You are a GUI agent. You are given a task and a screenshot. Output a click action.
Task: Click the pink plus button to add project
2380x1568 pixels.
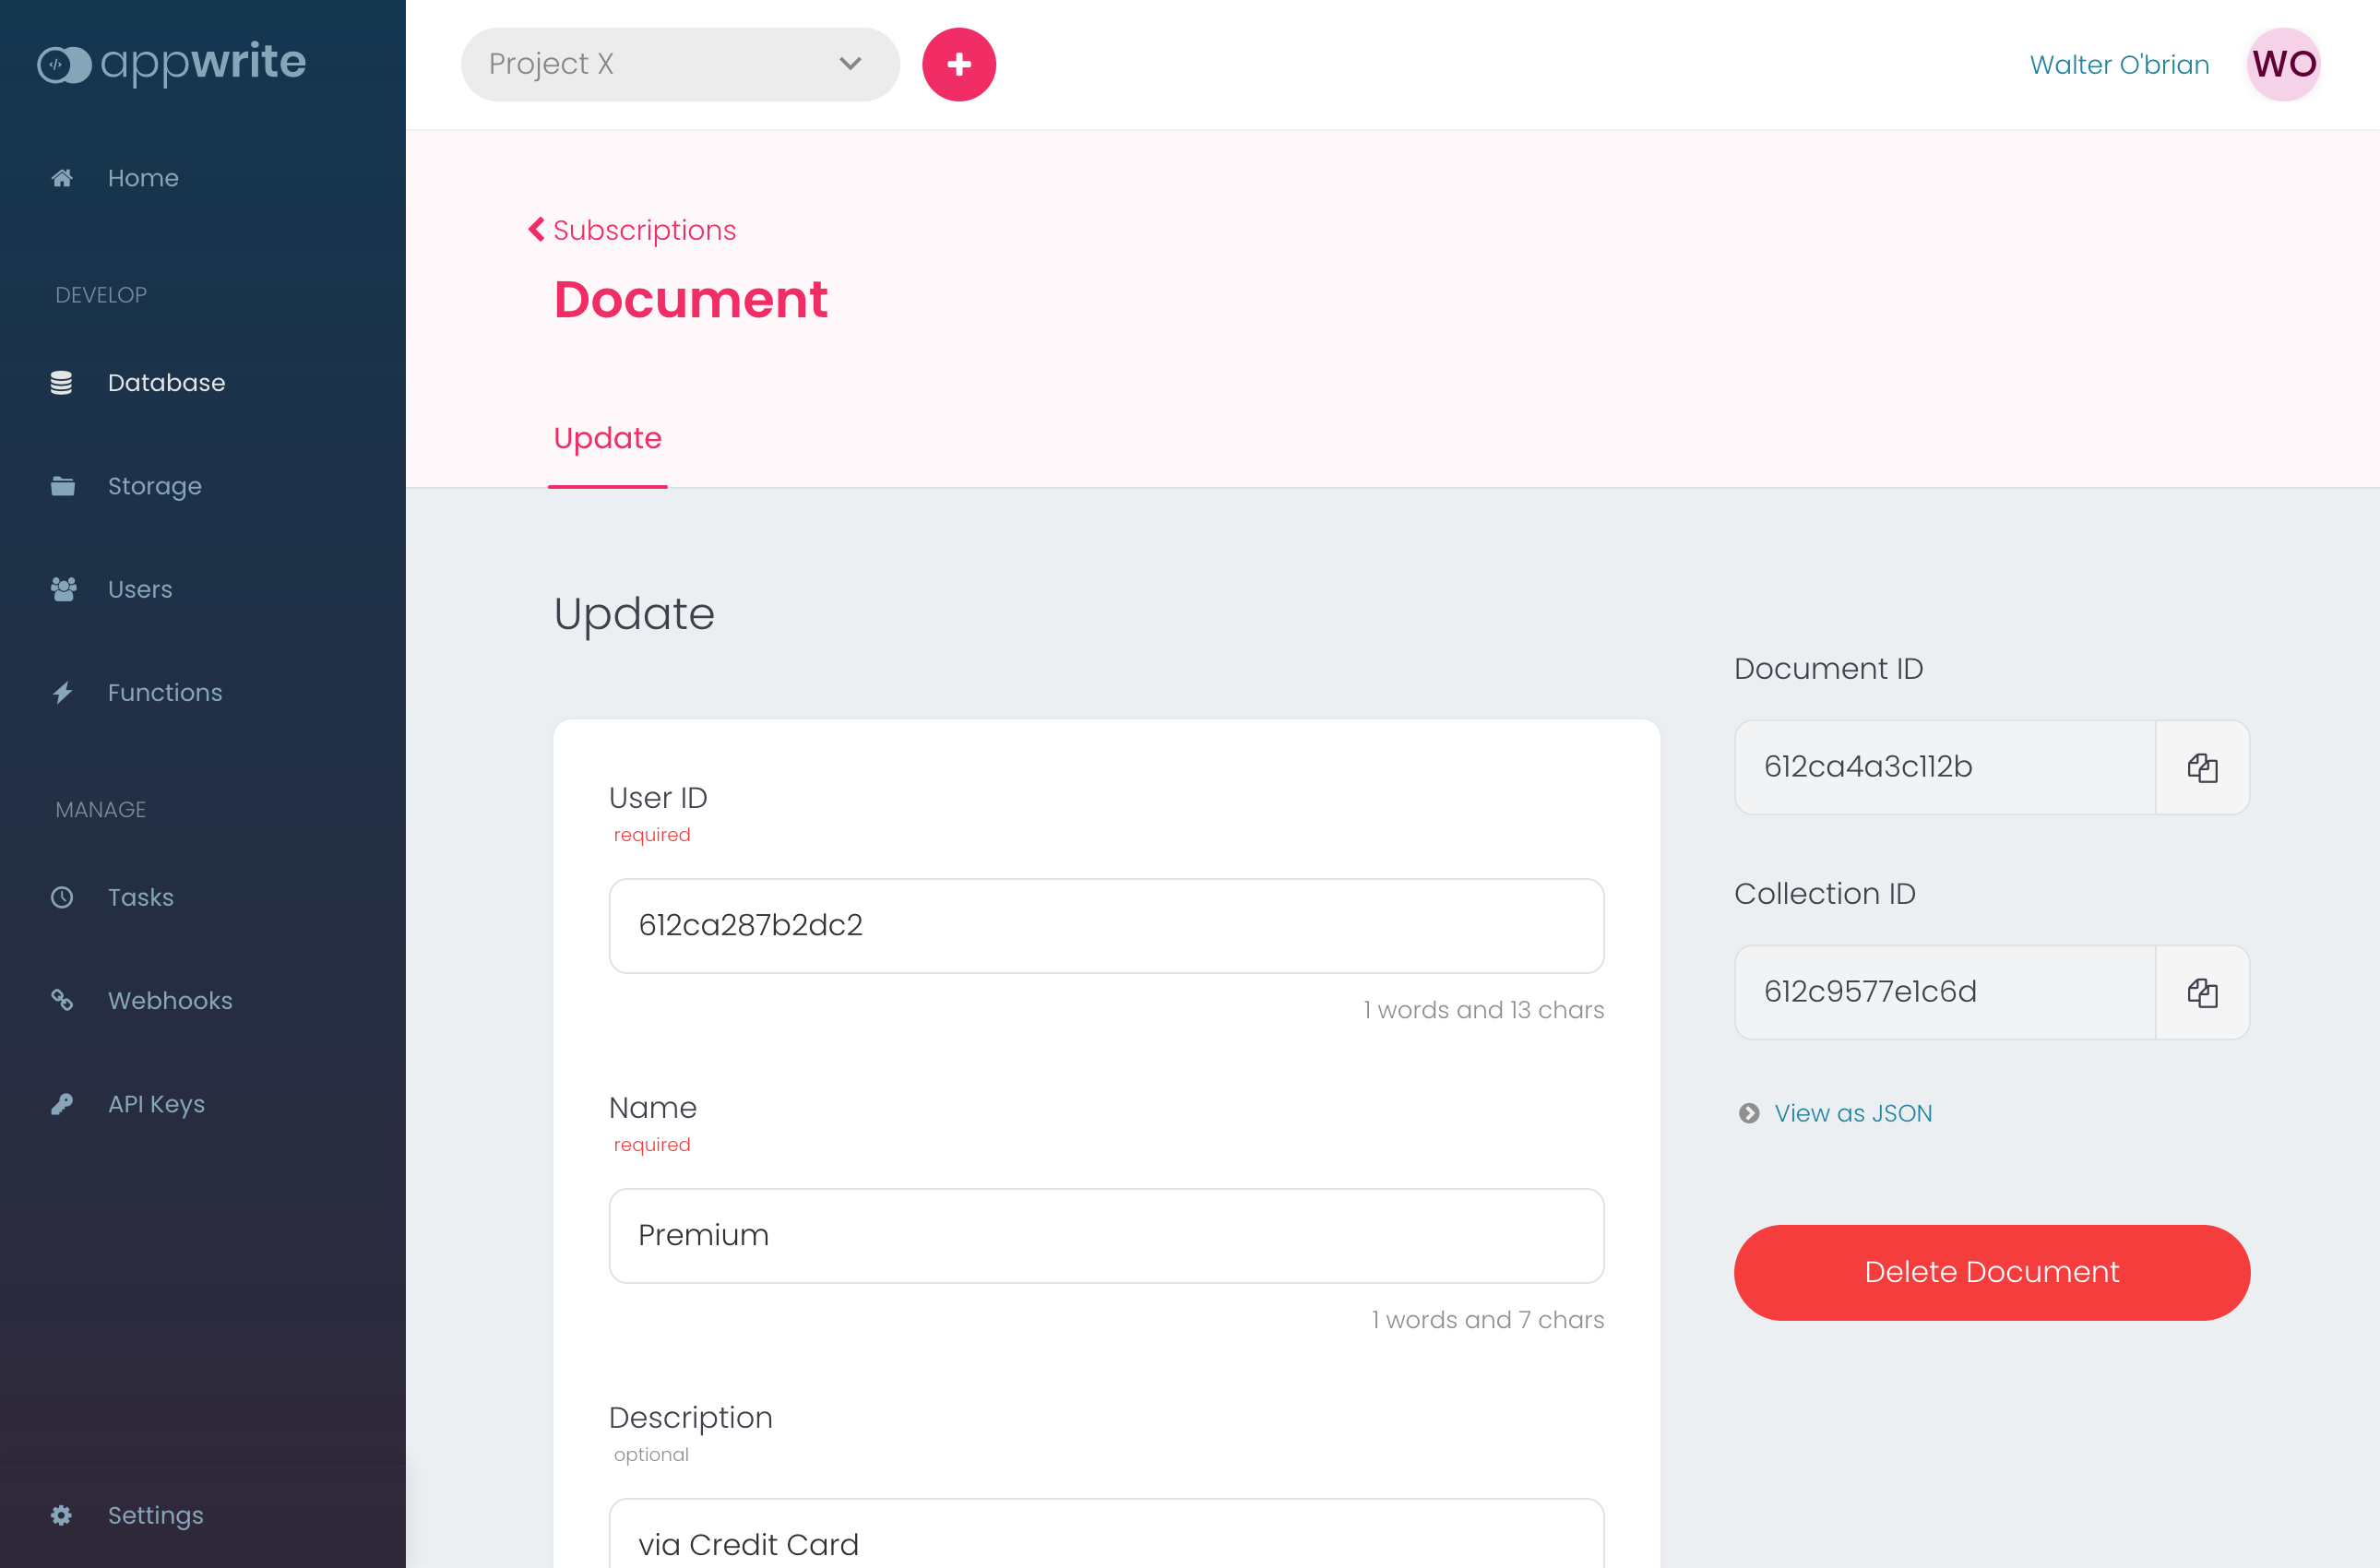[x=958, y=64]
